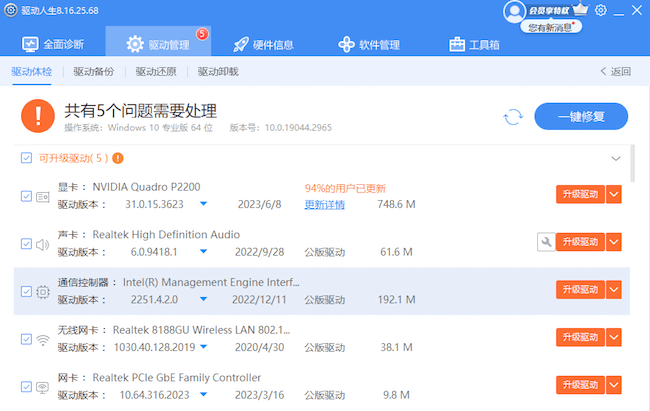Click the graphics card device icon
The width and height of the screenshot is (650, 411).
tap(43, 197)
